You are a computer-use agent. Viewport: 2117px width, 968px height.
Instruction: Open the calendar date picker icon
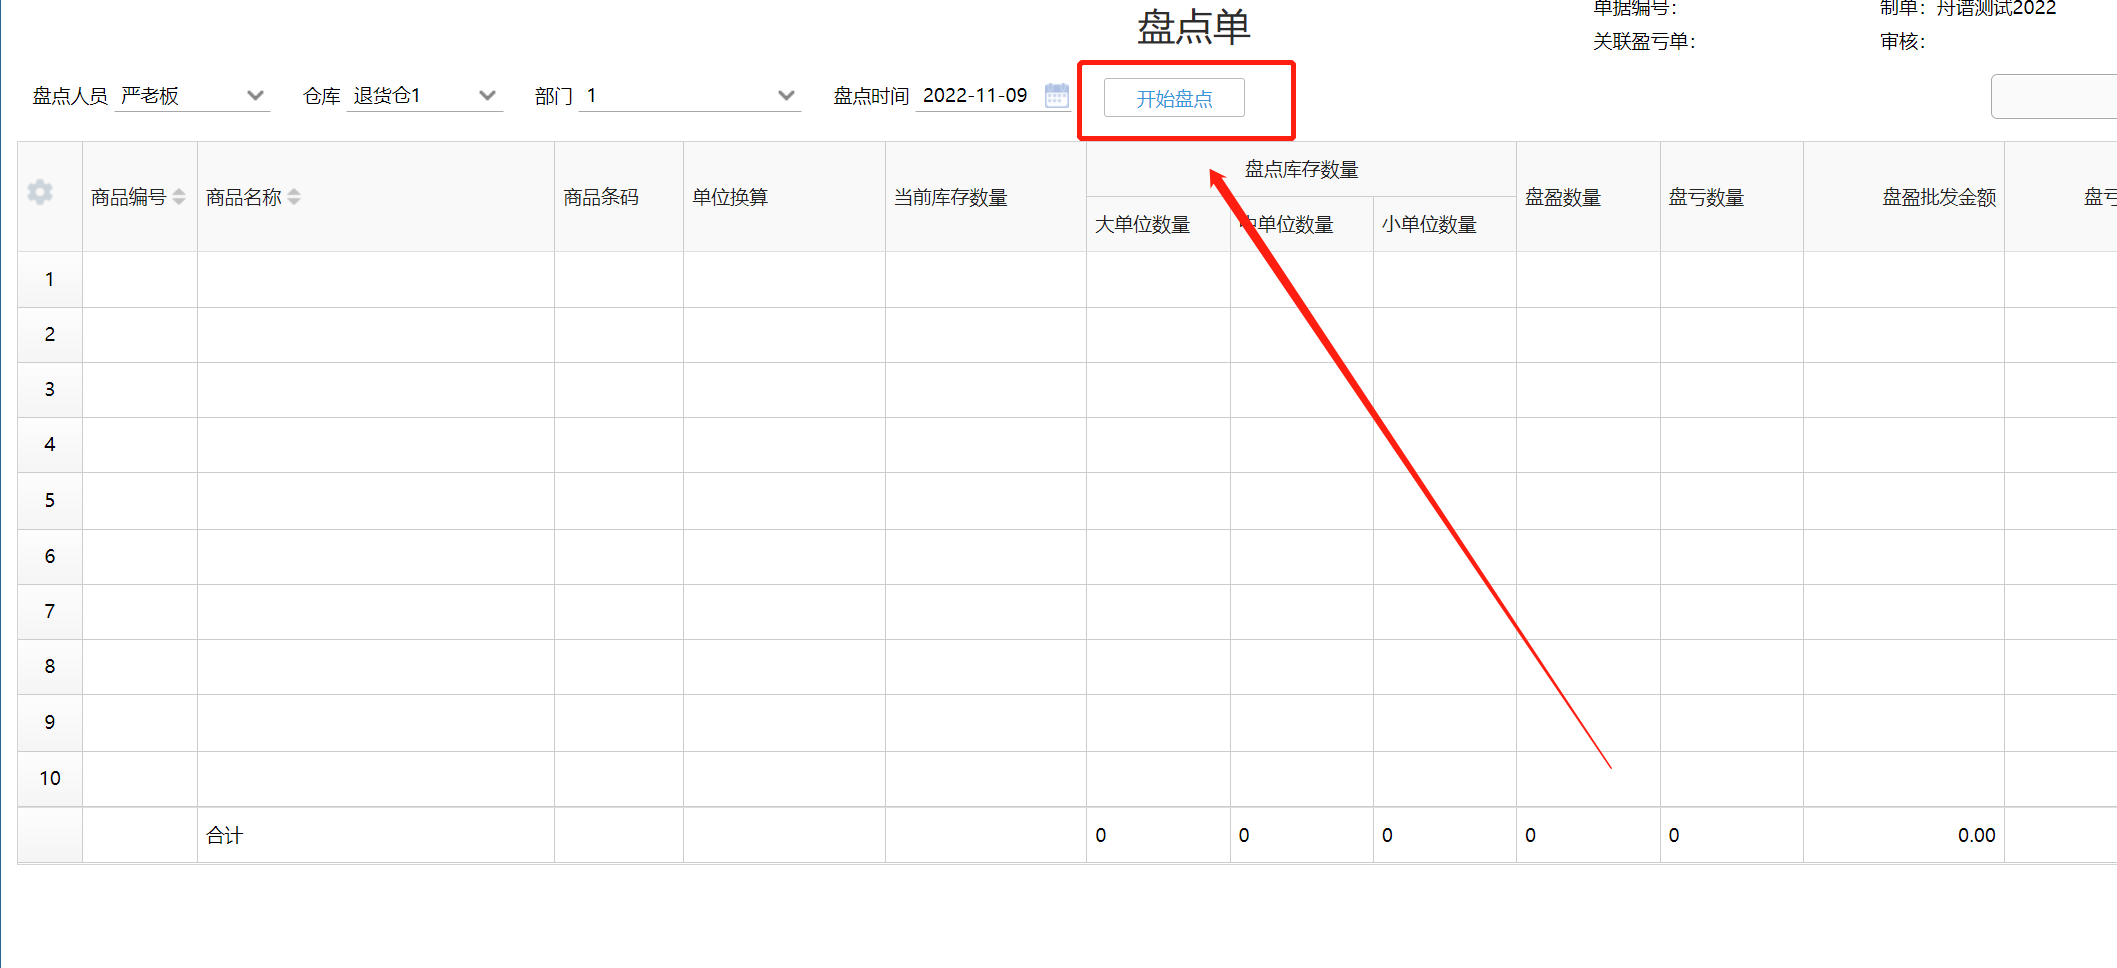(1056, 96)
